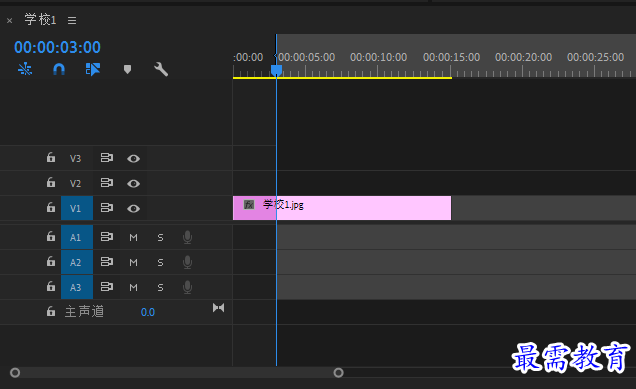636x389 pixels.
Task: Toggle the magnet snap icon
Action: tap(59, 69)
